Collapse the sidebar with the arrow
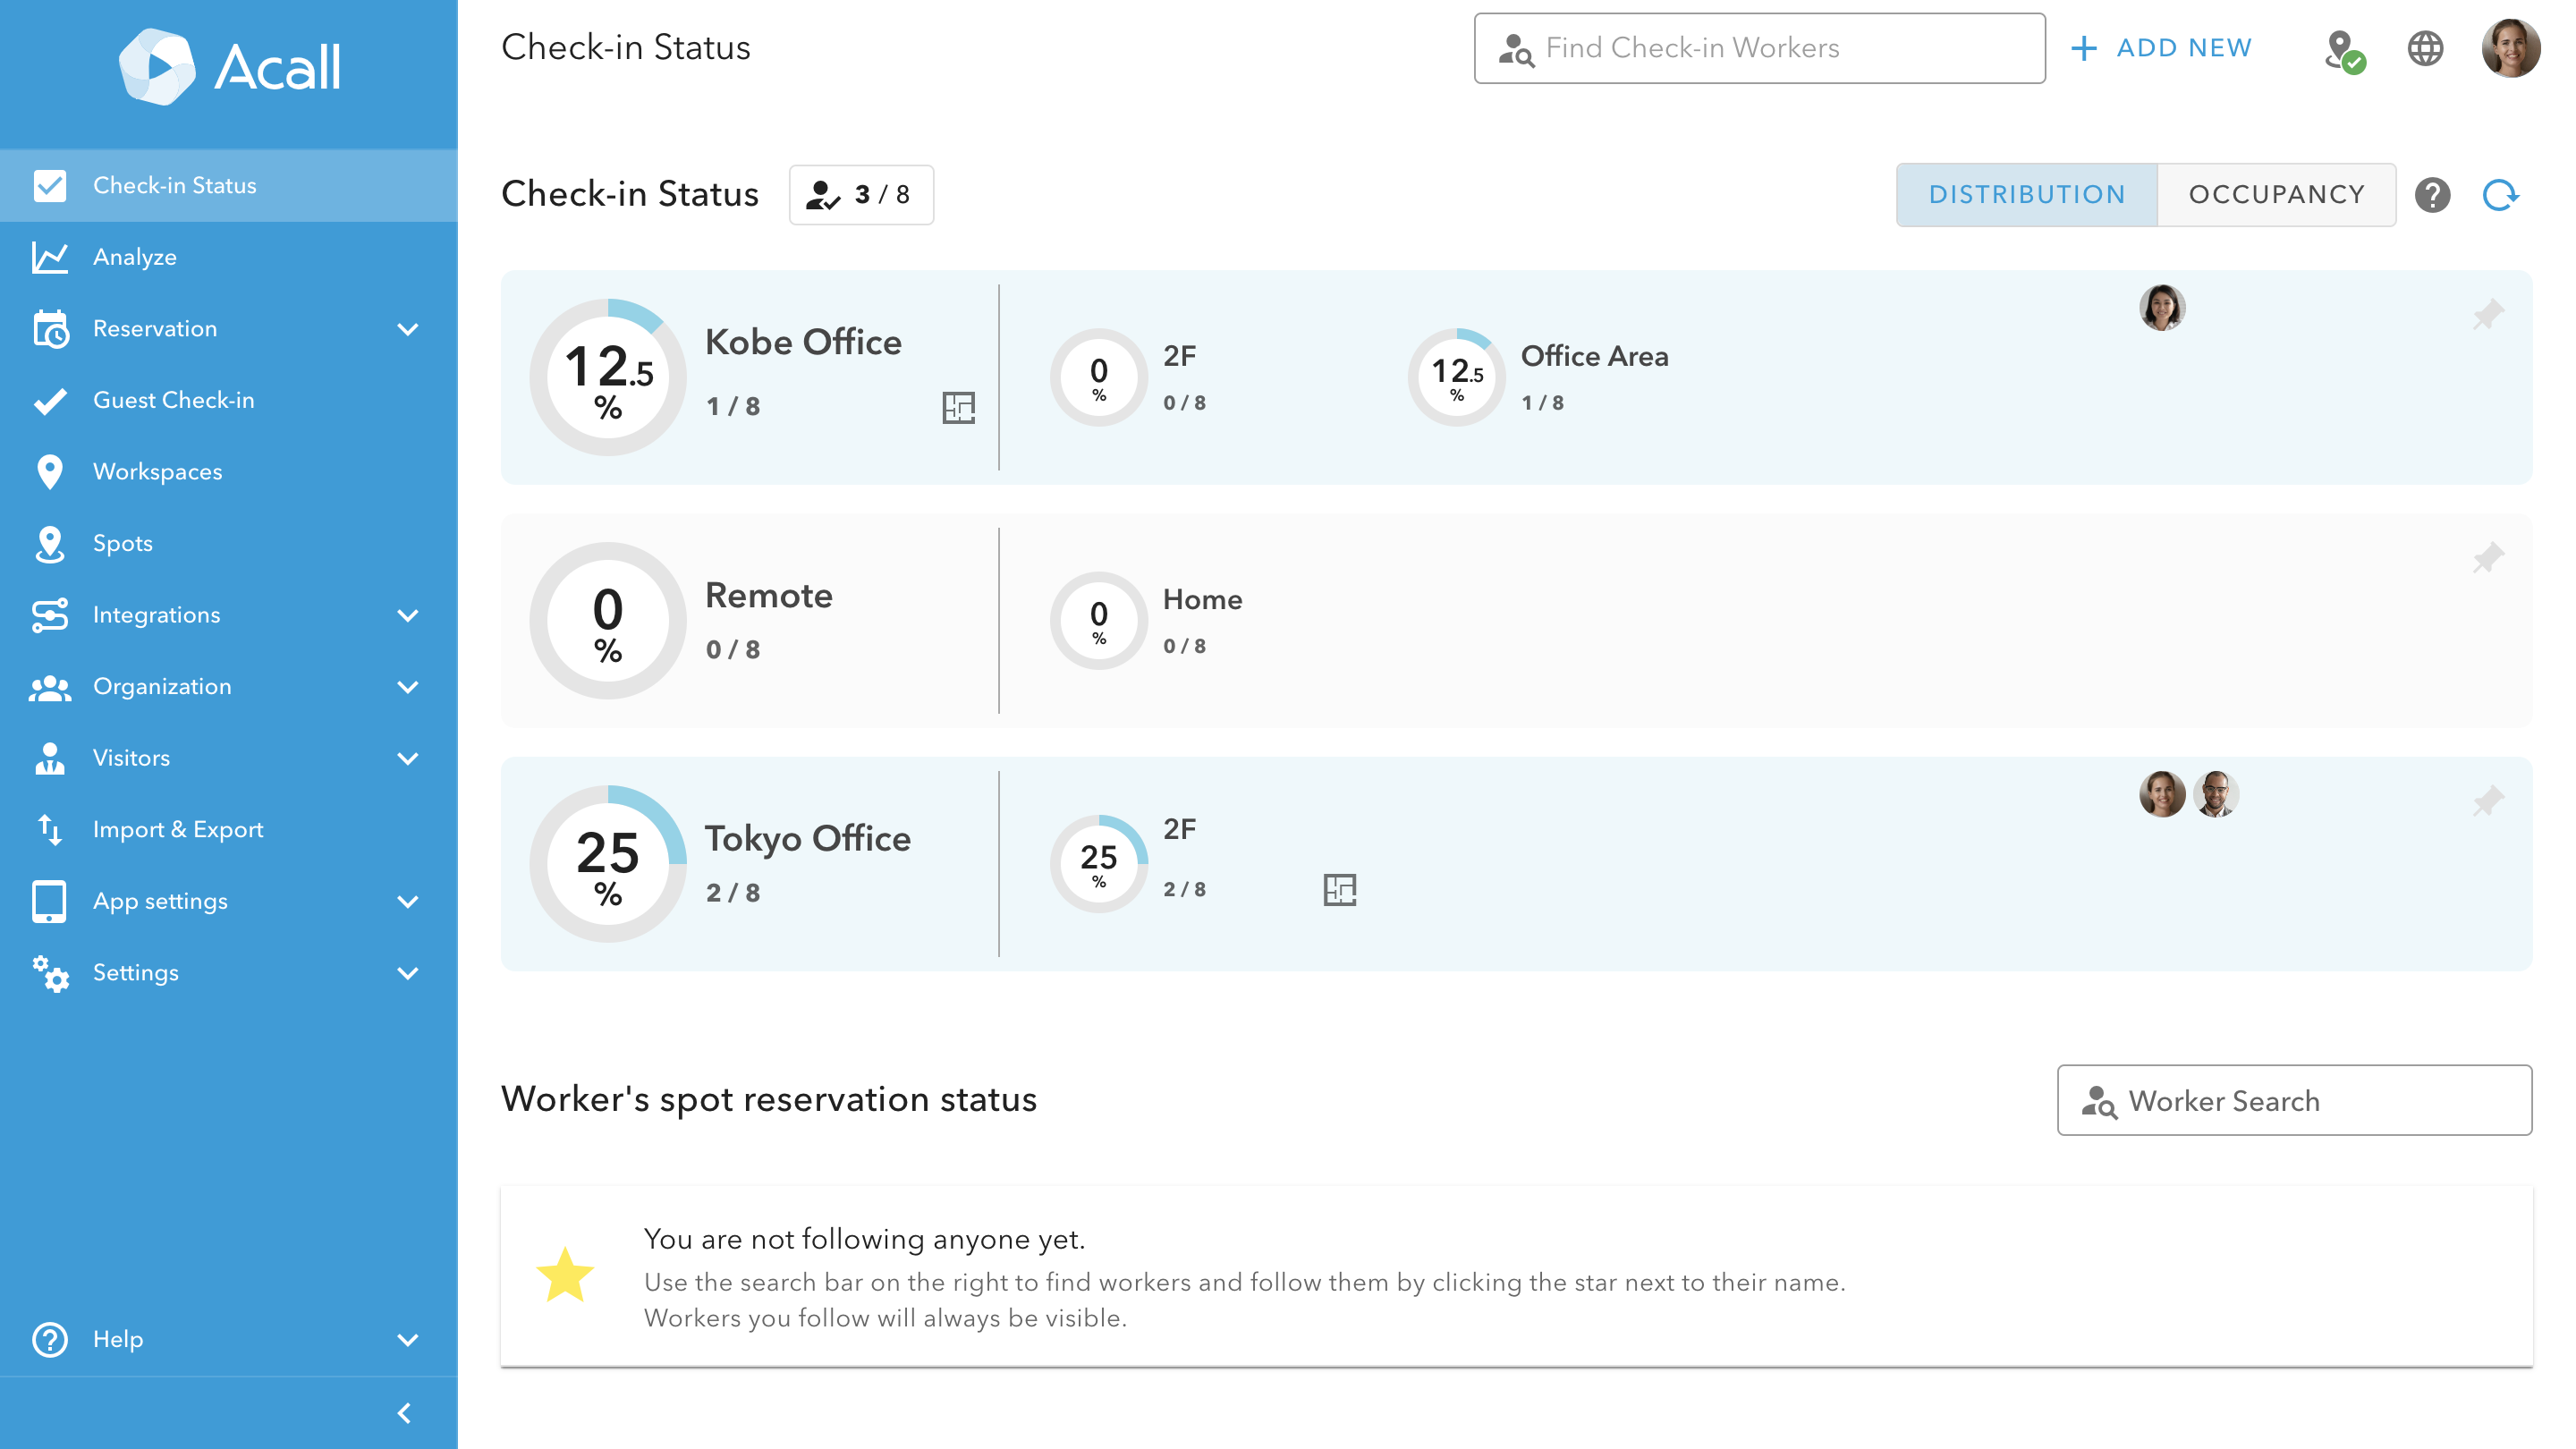 coord(405,1413)
